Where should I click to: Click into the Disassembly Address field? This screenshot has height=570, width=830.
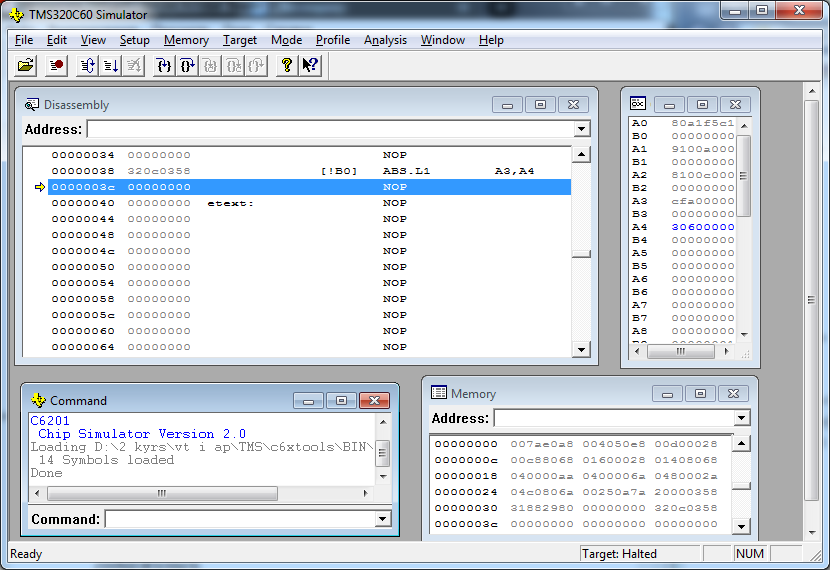331,129
